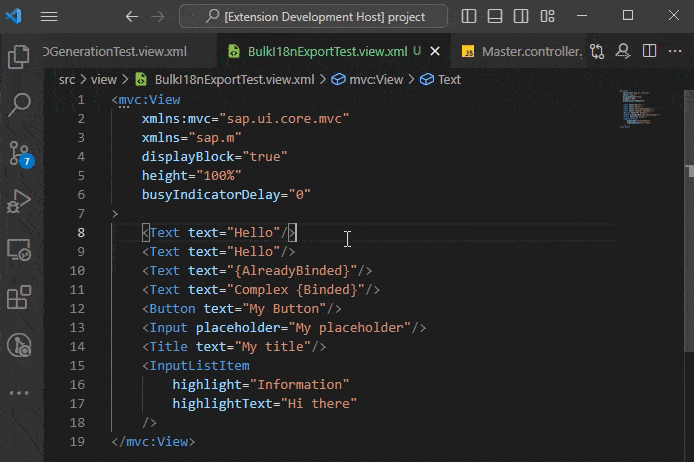Viewport: 694px width, 462px height.
Task: Open the Run and Debug view
Action: point(19,201)
